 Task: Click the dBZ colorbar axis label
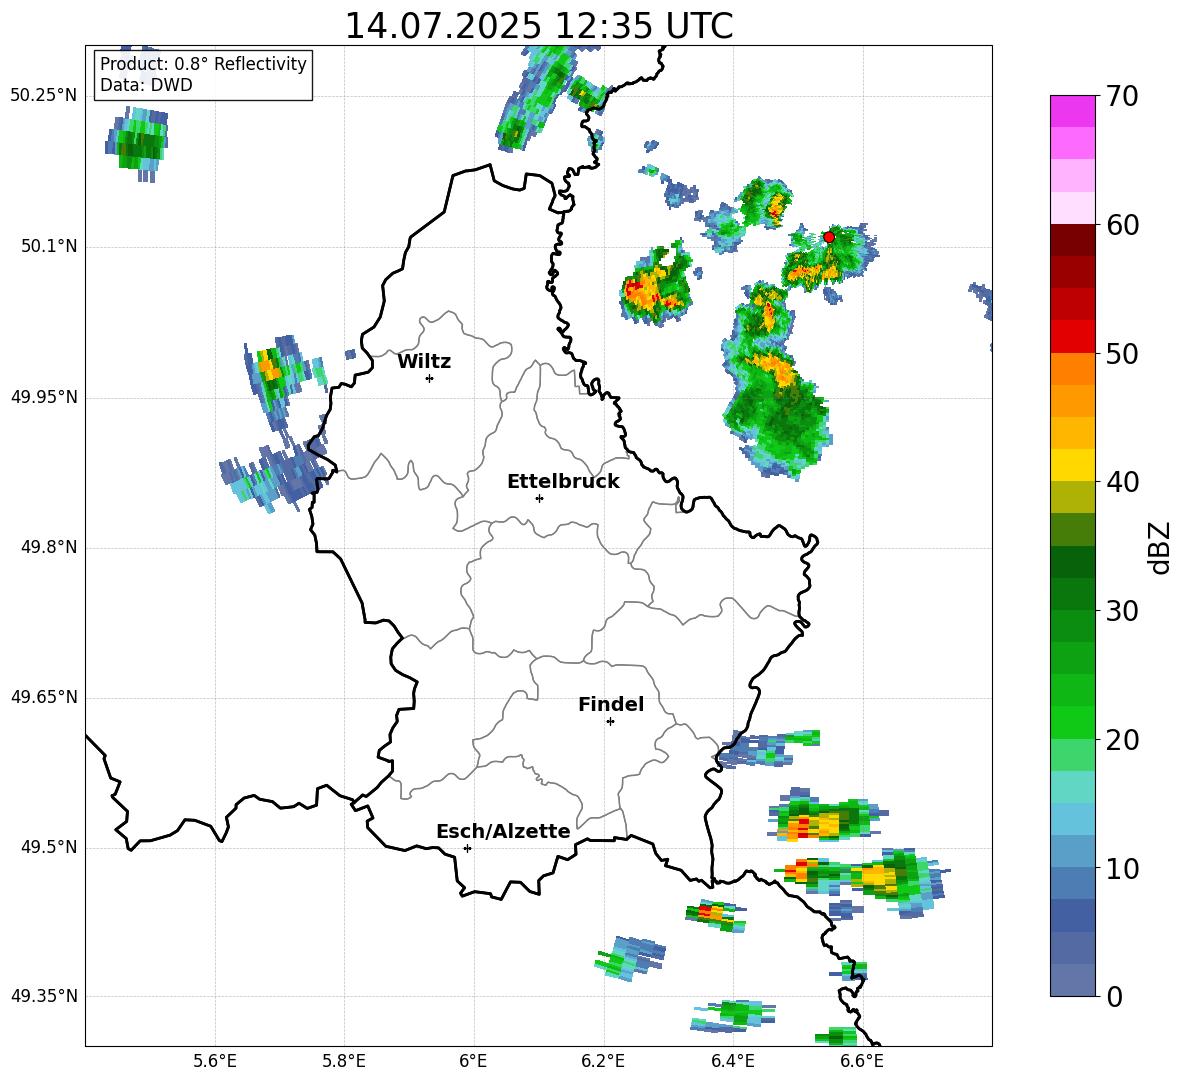pyautogui.click(x=1161, y=547)
